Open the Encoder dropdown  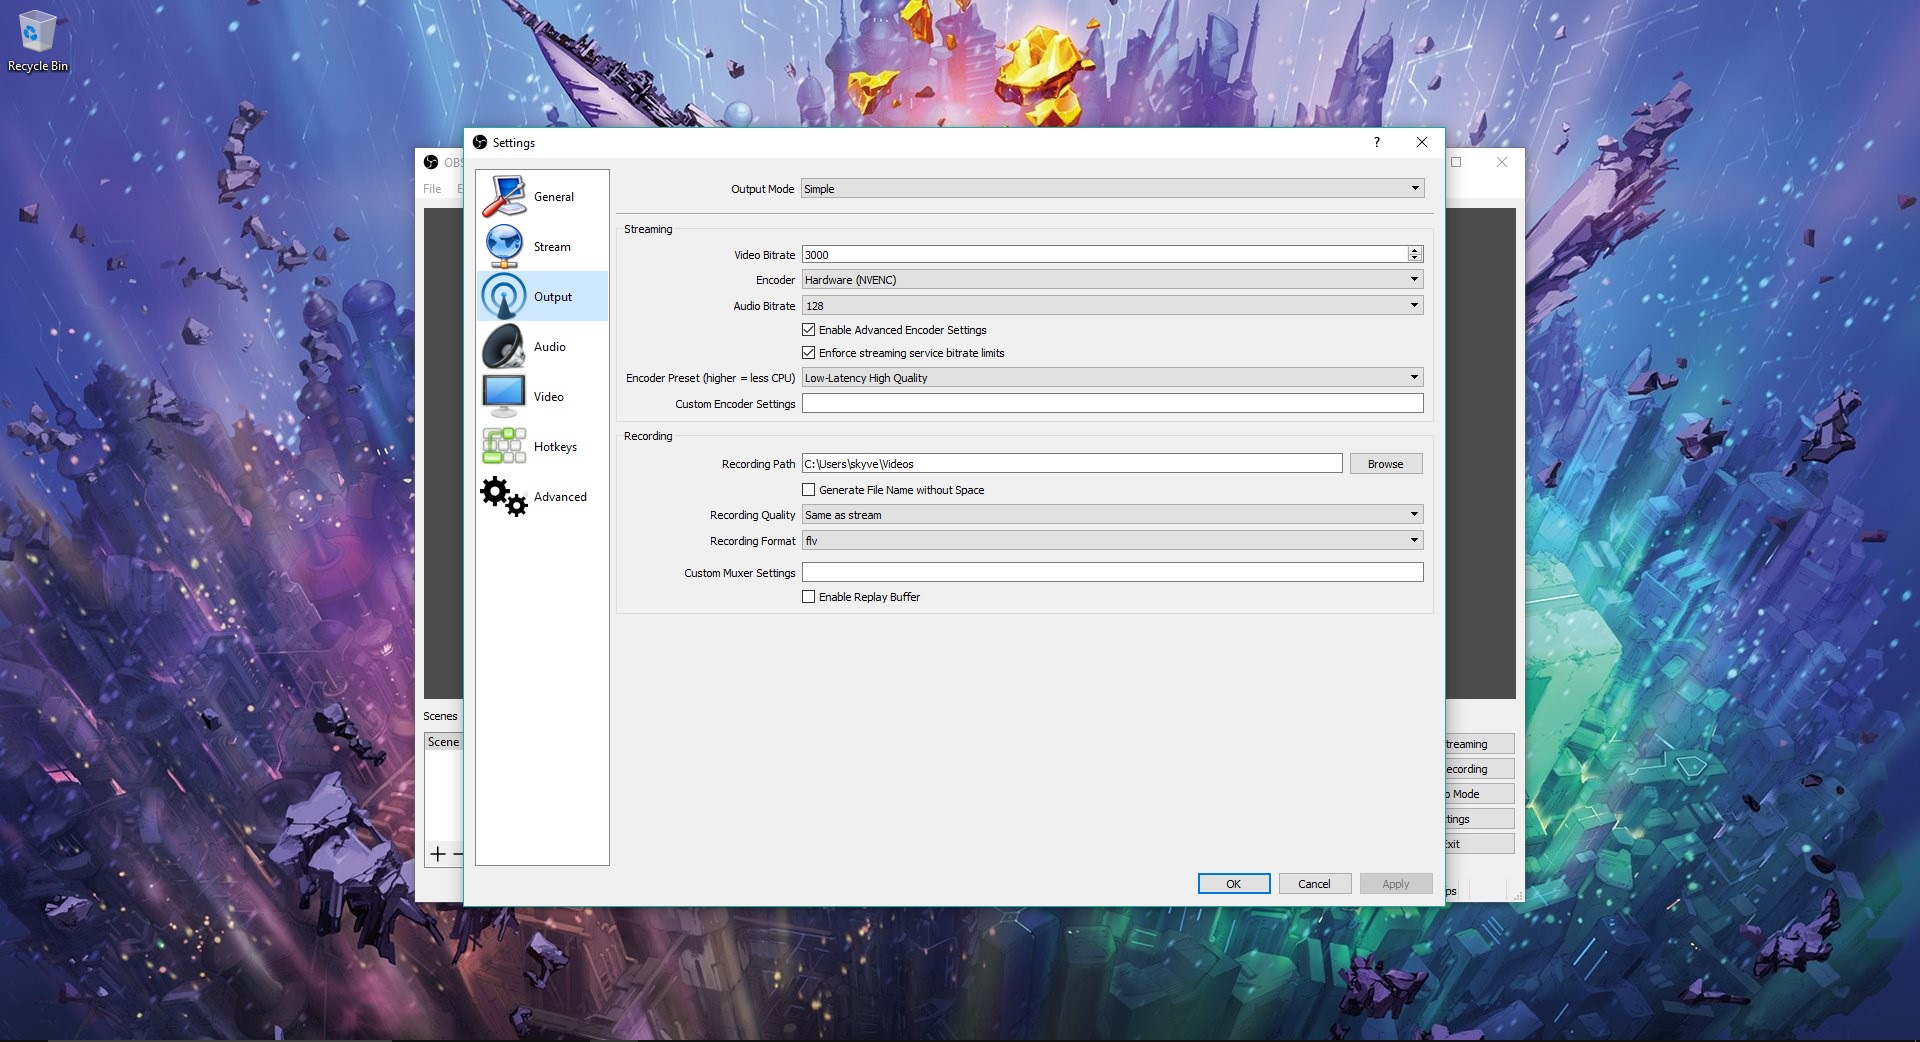[1112, 279]
